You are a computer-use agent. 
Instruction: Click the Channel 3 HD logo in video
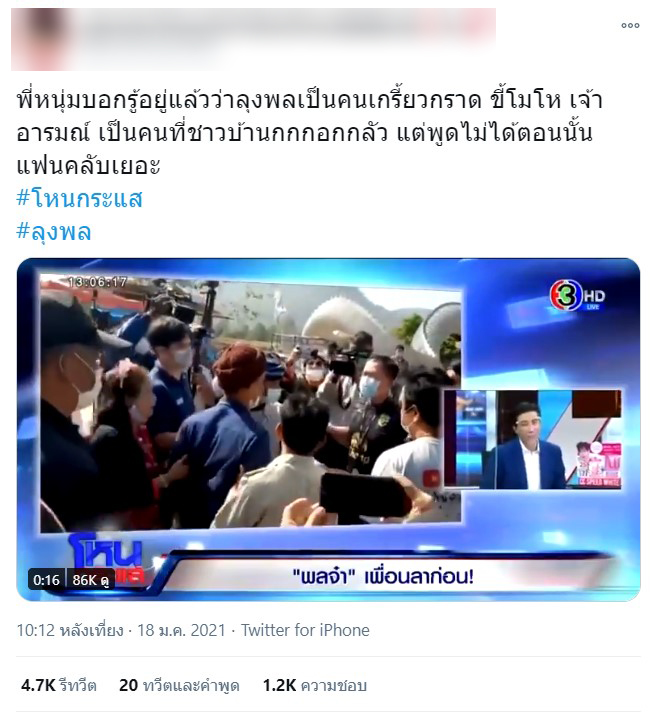tap(577, 295)
